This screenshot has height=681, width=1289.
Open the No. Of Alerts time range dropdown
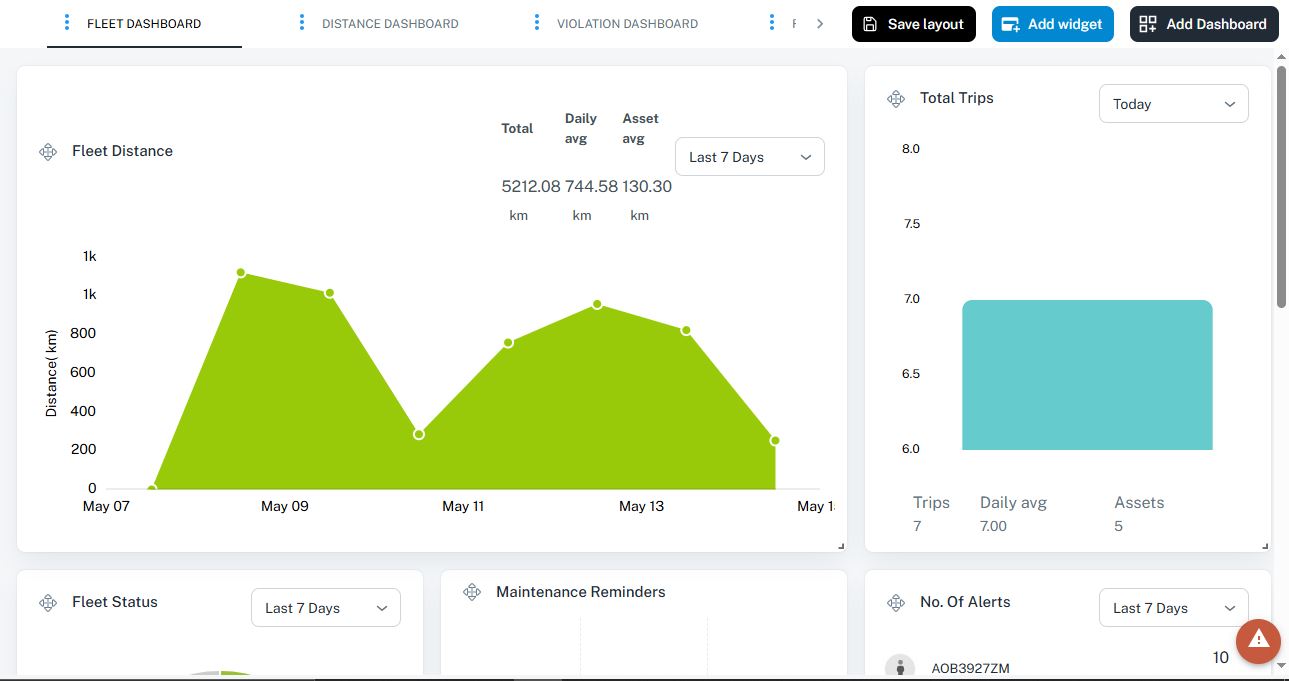1173,607
